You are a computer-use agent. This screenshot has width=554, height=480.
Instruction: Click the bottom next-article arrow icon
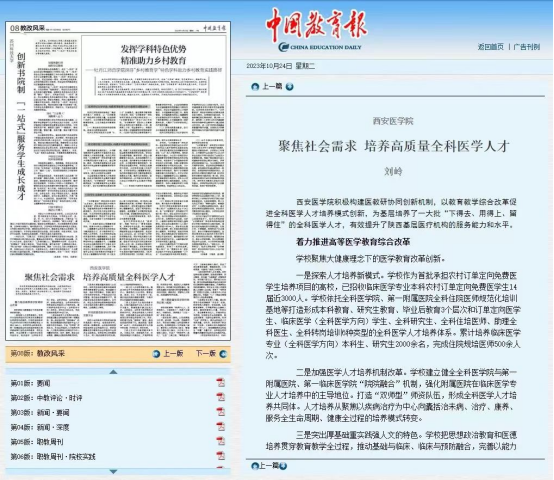pyautogui.click(x=283, y=466)
